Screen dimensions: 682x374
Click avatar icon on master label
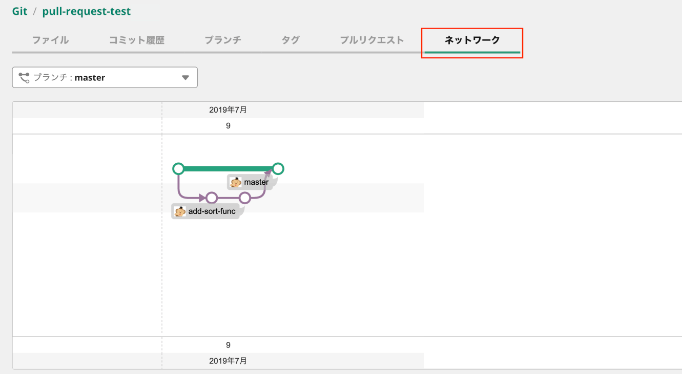tap(236, 182)
